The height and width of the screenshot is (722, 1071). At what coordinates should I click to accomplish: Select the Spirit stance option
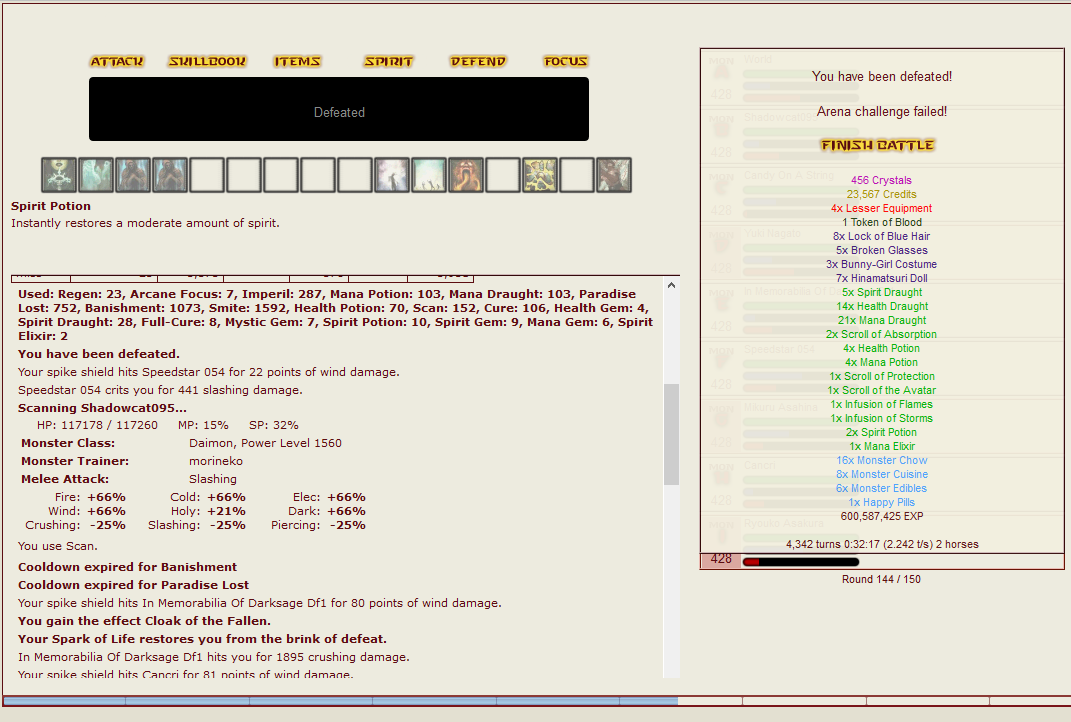[x=389, y=61]
